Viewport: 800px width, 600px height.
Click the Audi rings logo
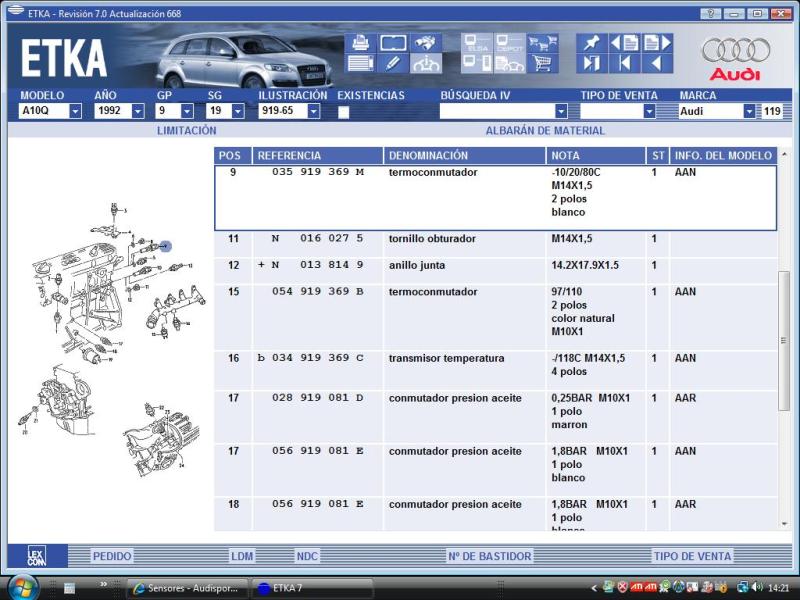pos(736,50)
